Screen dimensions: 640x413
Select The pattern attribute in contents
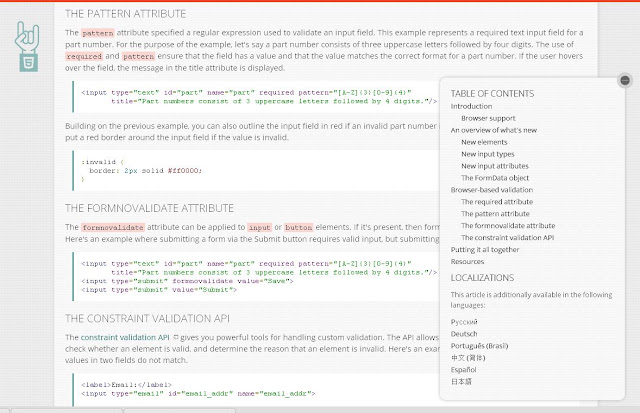point(495,213)
